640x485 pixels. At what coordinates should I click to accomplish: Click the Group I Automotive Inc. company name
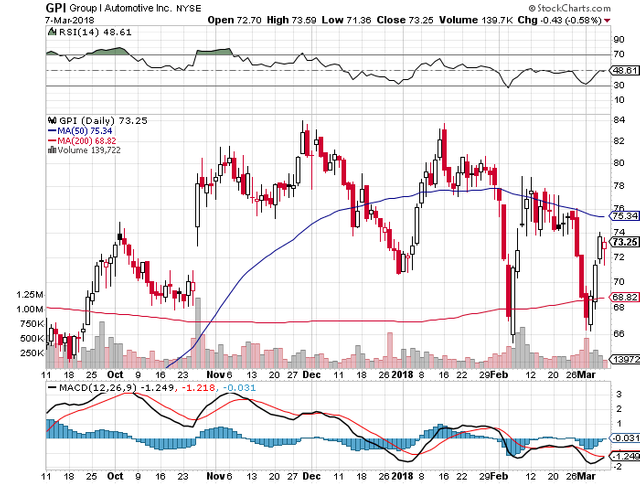point(120,8)
